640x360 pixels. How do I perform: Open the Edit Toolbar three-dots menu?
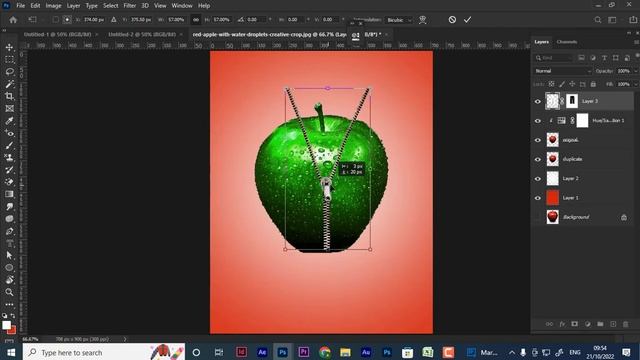point(9,304)
